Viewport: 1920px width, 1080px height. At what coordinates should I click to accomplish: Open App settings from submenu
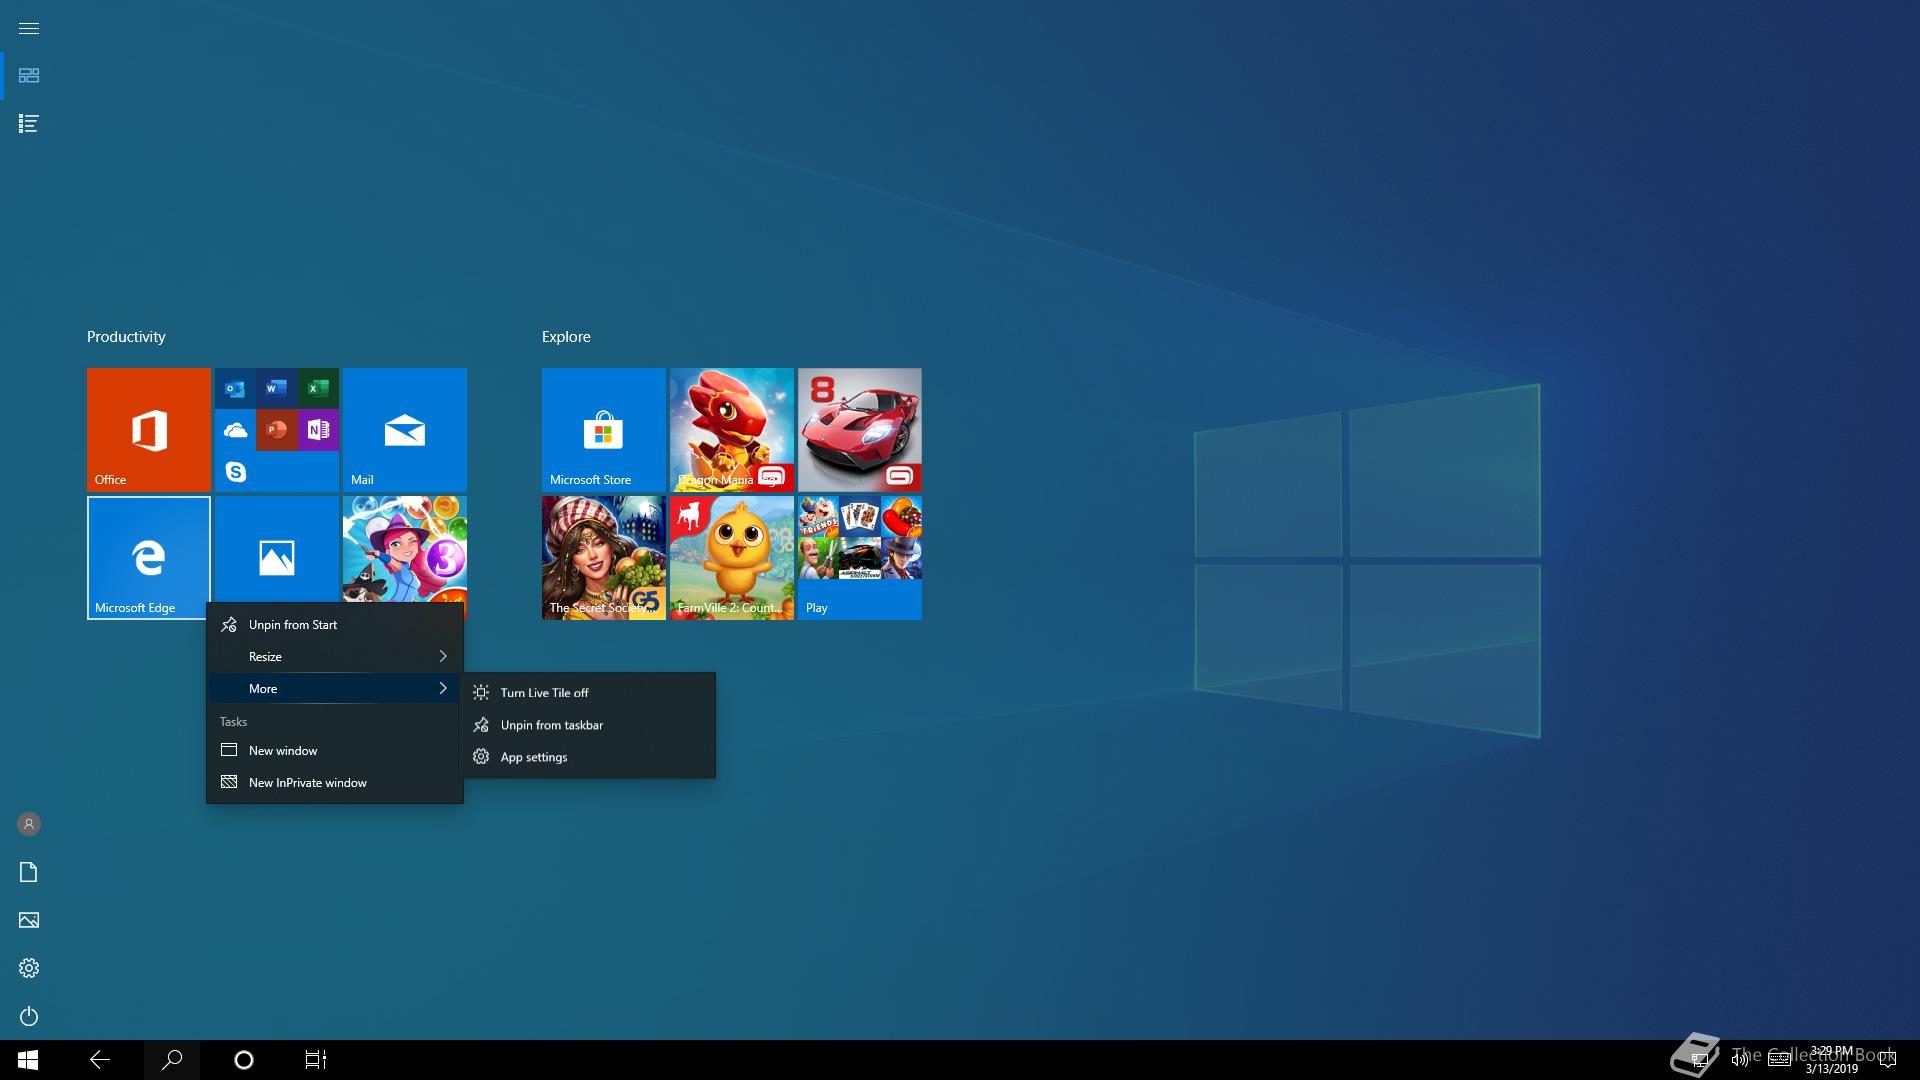point(588,757)
